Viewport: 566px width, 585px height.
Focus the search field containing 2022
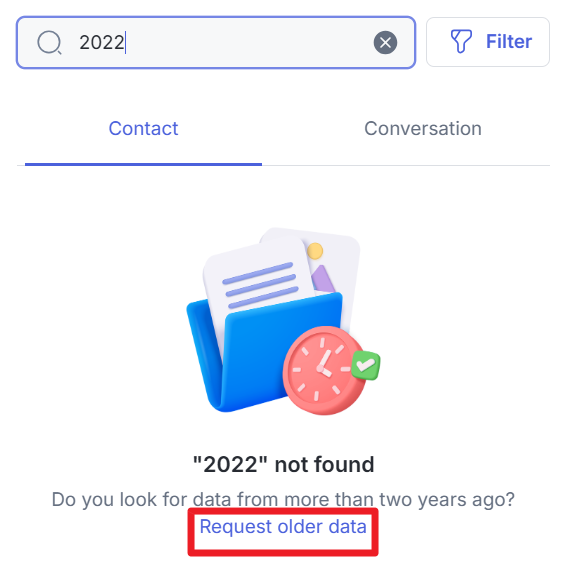tap(216, 42)
